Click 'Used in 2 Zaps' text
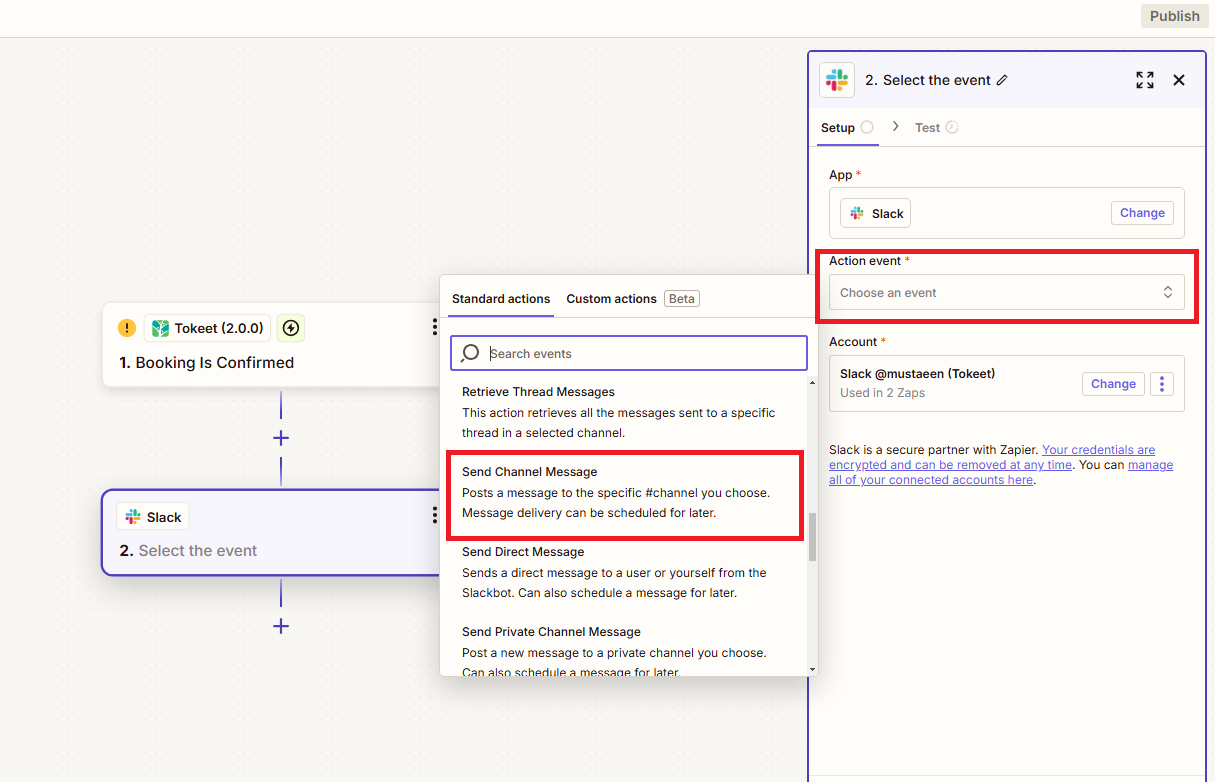Viewport: 1215px width, 782px height. pyautogui.click(x=882, y=393)
